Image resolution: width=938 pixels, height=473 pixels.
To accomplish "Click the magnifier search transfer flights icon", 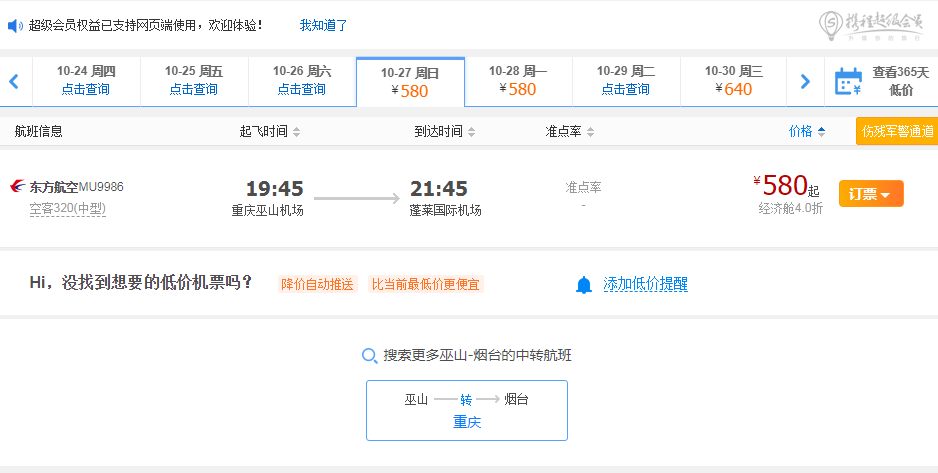I will click(x=370, y=356).
